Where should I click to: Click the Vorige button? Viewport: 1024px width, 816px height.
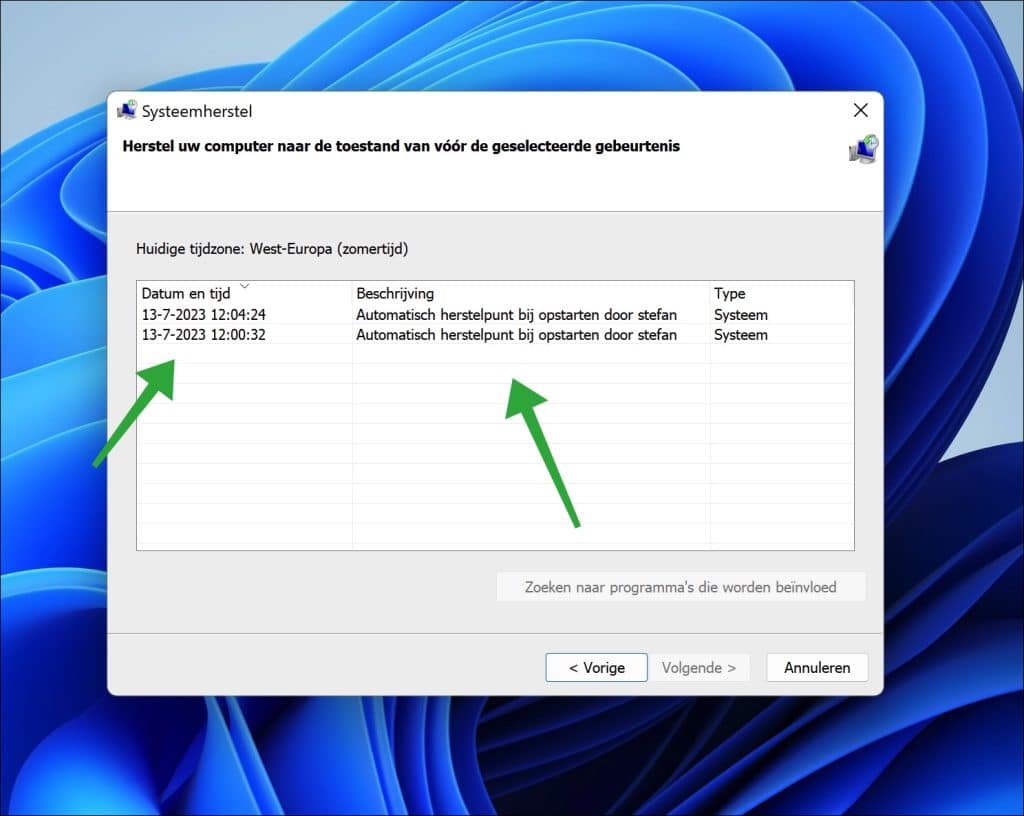coord(596,667)
